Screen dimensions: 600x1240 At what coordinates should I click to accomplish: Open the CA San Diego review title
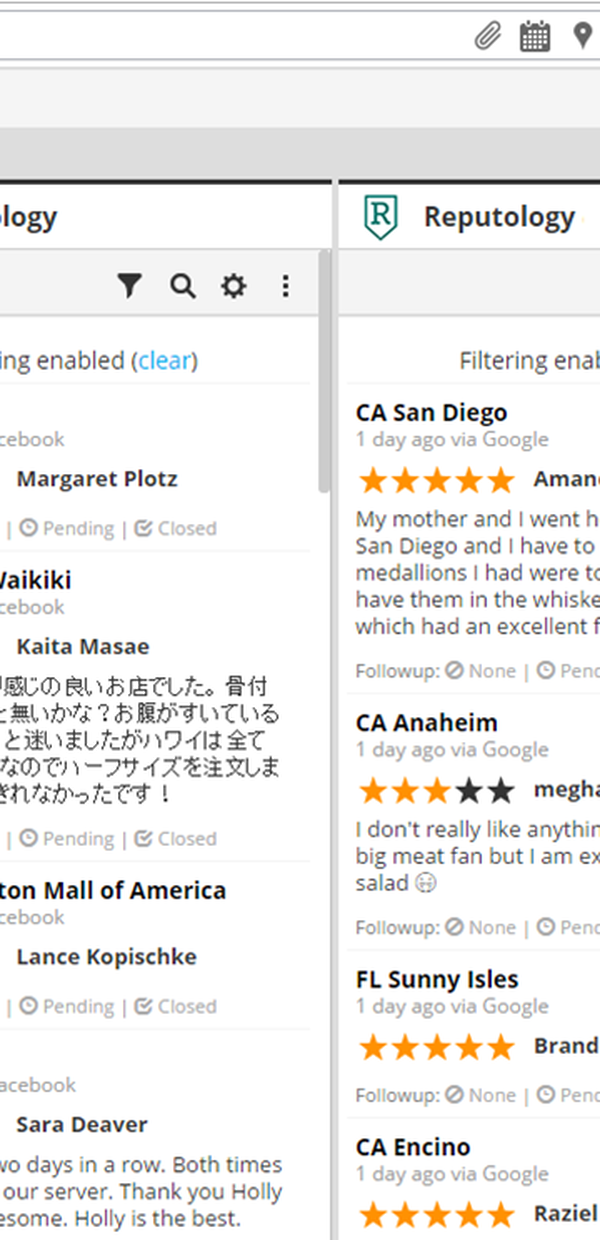coord(431,412)
